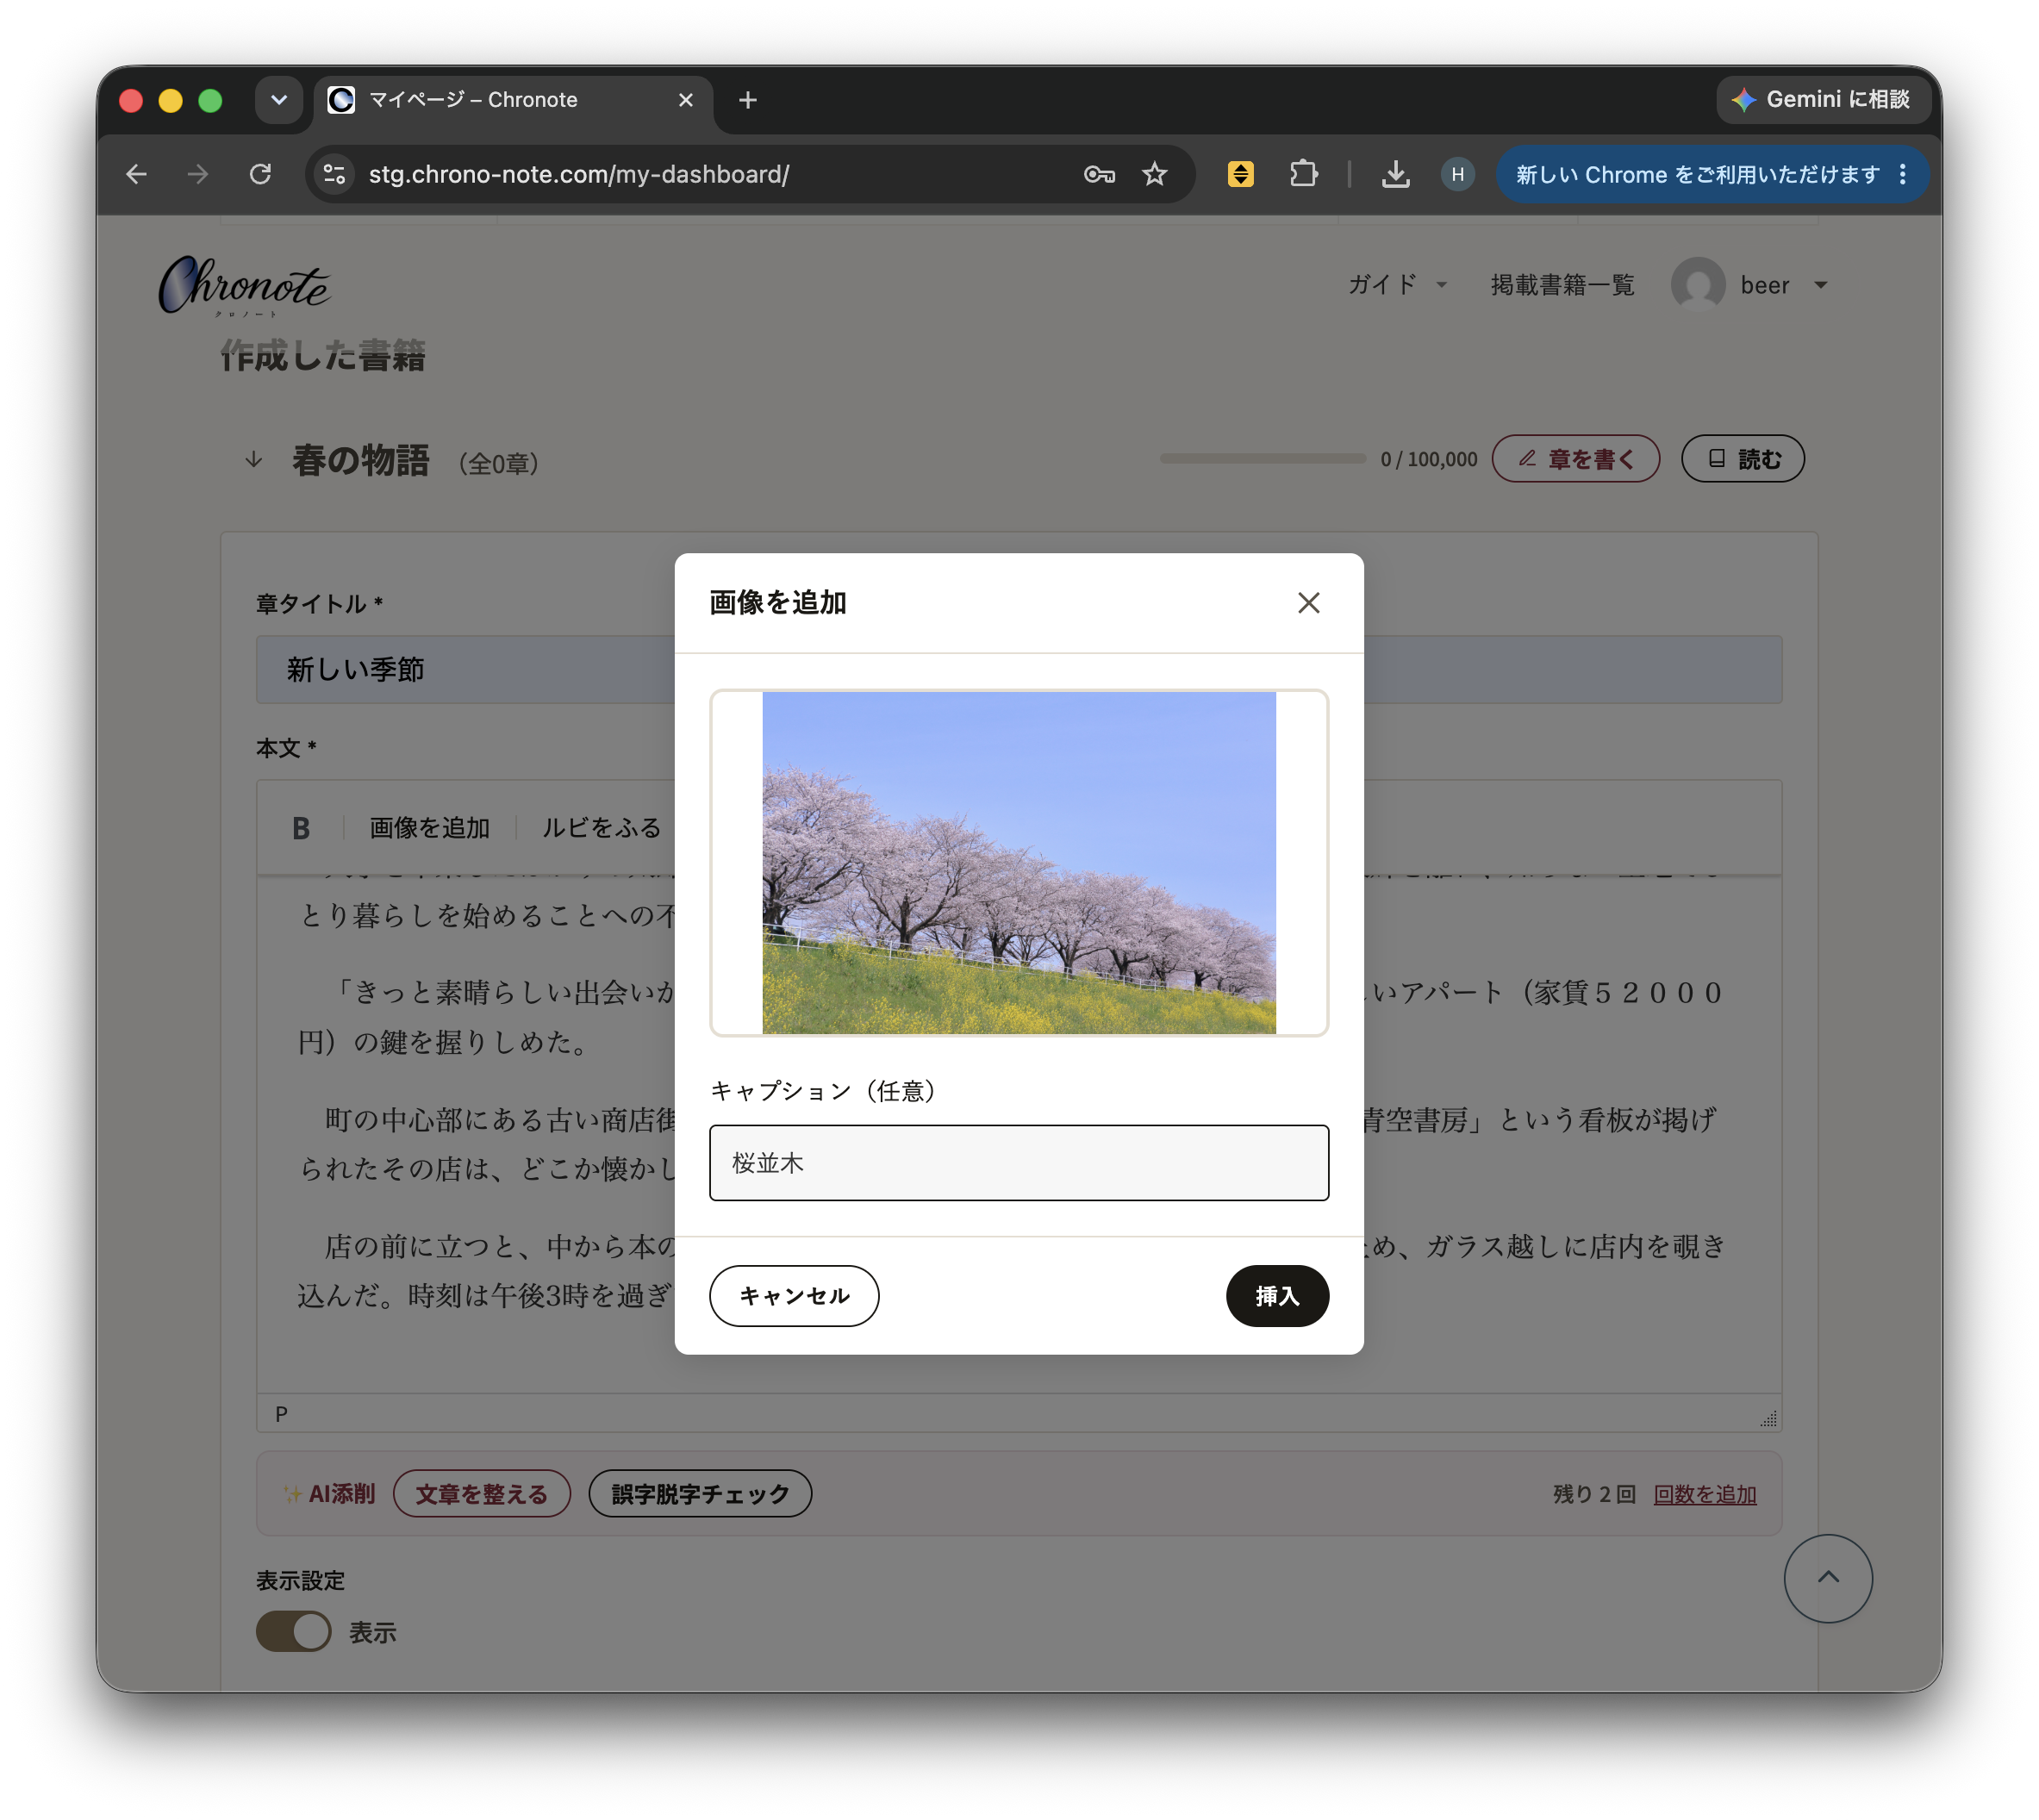Click the 読む button
The height and width of the screenshot is (1820, 2039).
(x=1742, y=458)
